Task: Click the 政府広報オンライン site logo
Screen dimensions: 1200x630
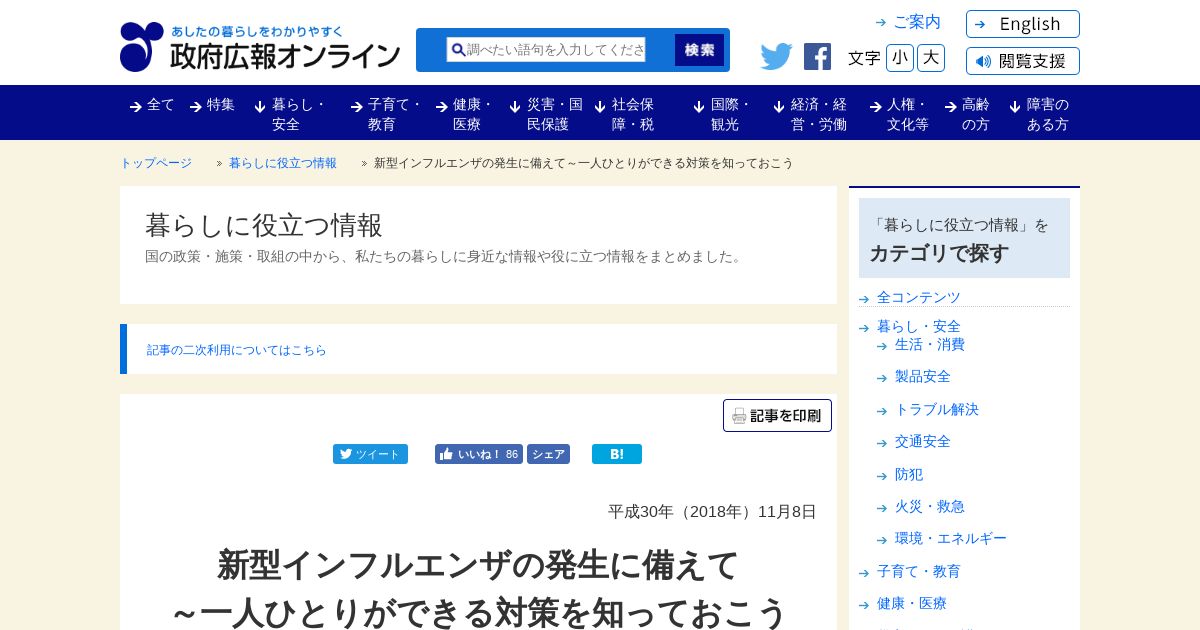Action: coord(260,47)
